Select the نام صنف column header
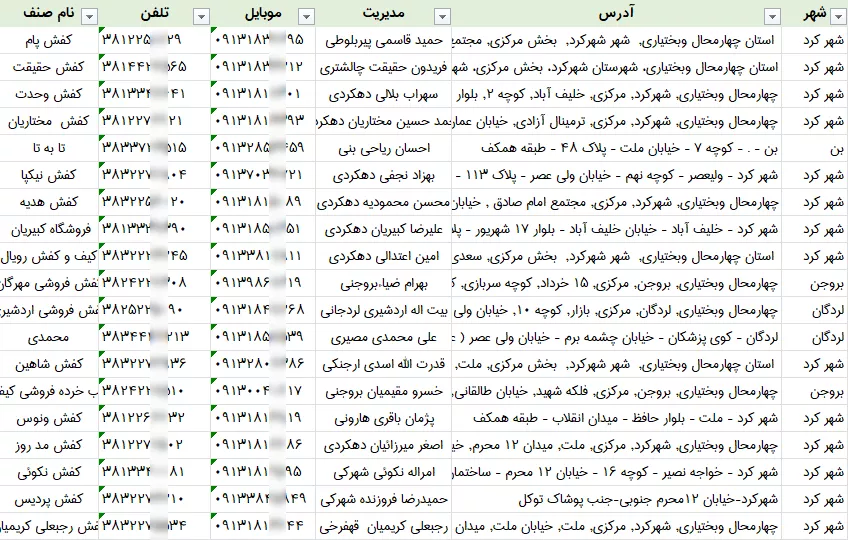 [49, 13]
